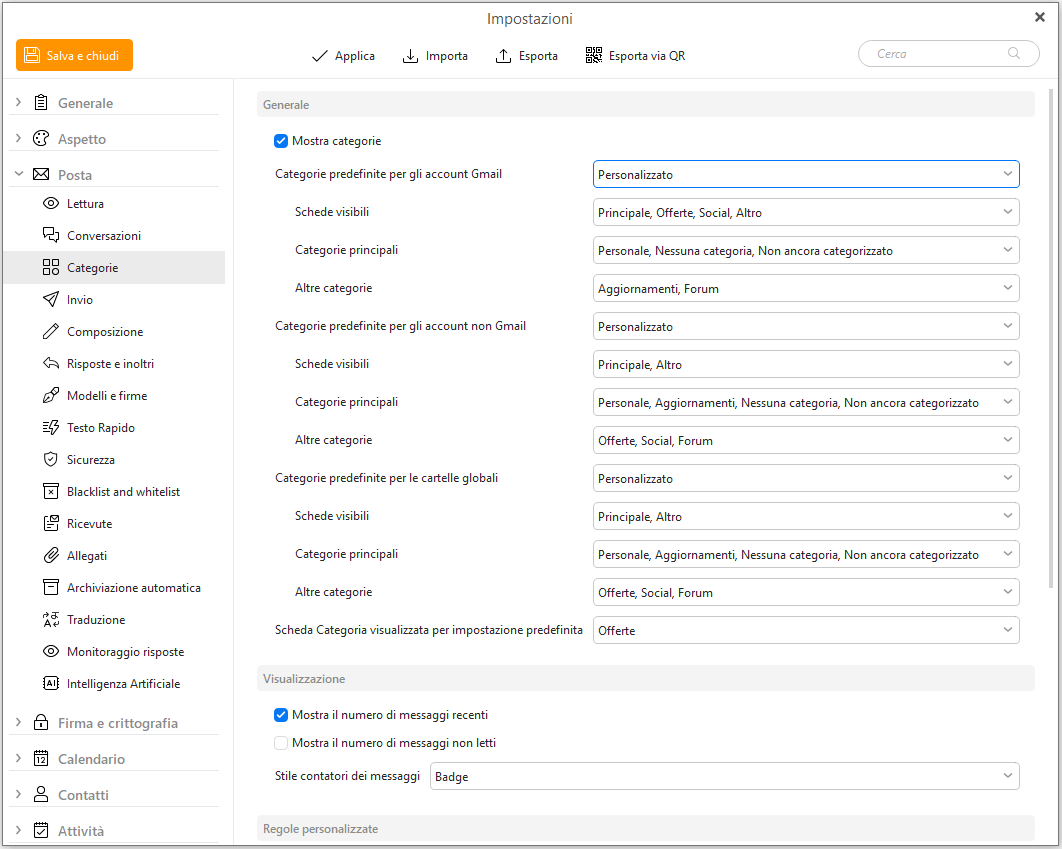Click Esporta via QR button
The image size is (1062, 849).
(x=635, y=56)
